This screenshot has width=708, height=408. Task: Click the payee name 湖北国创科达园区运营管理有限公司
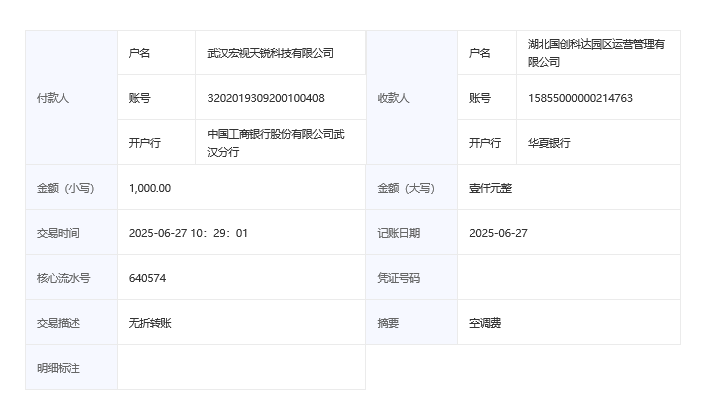(x=596, y=53)
